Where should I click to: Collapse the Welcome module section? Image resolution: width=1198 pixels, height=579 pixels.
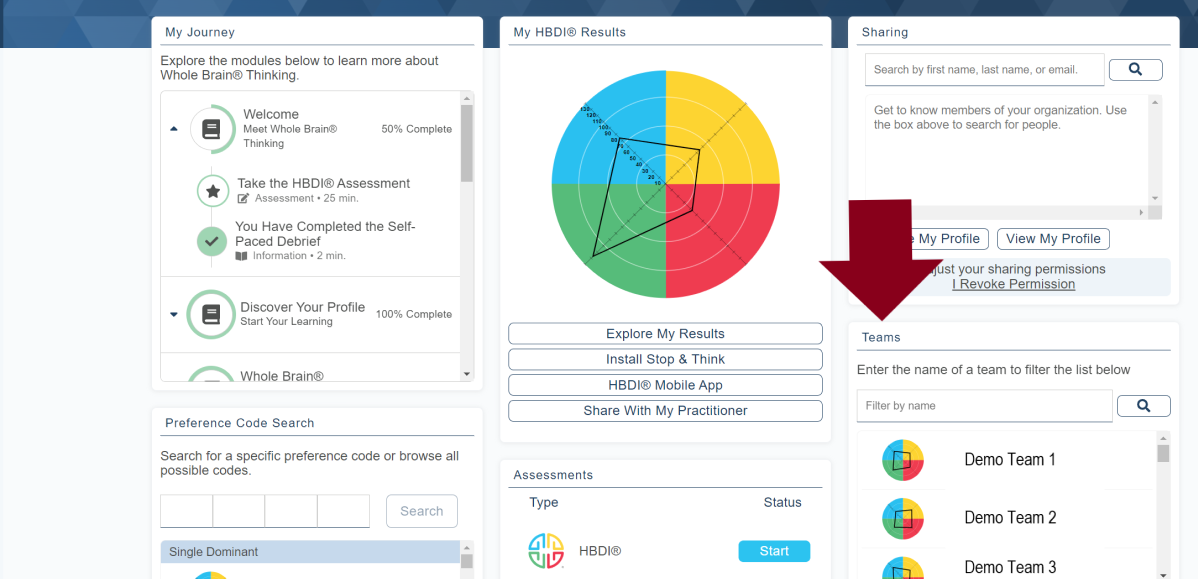174,129
